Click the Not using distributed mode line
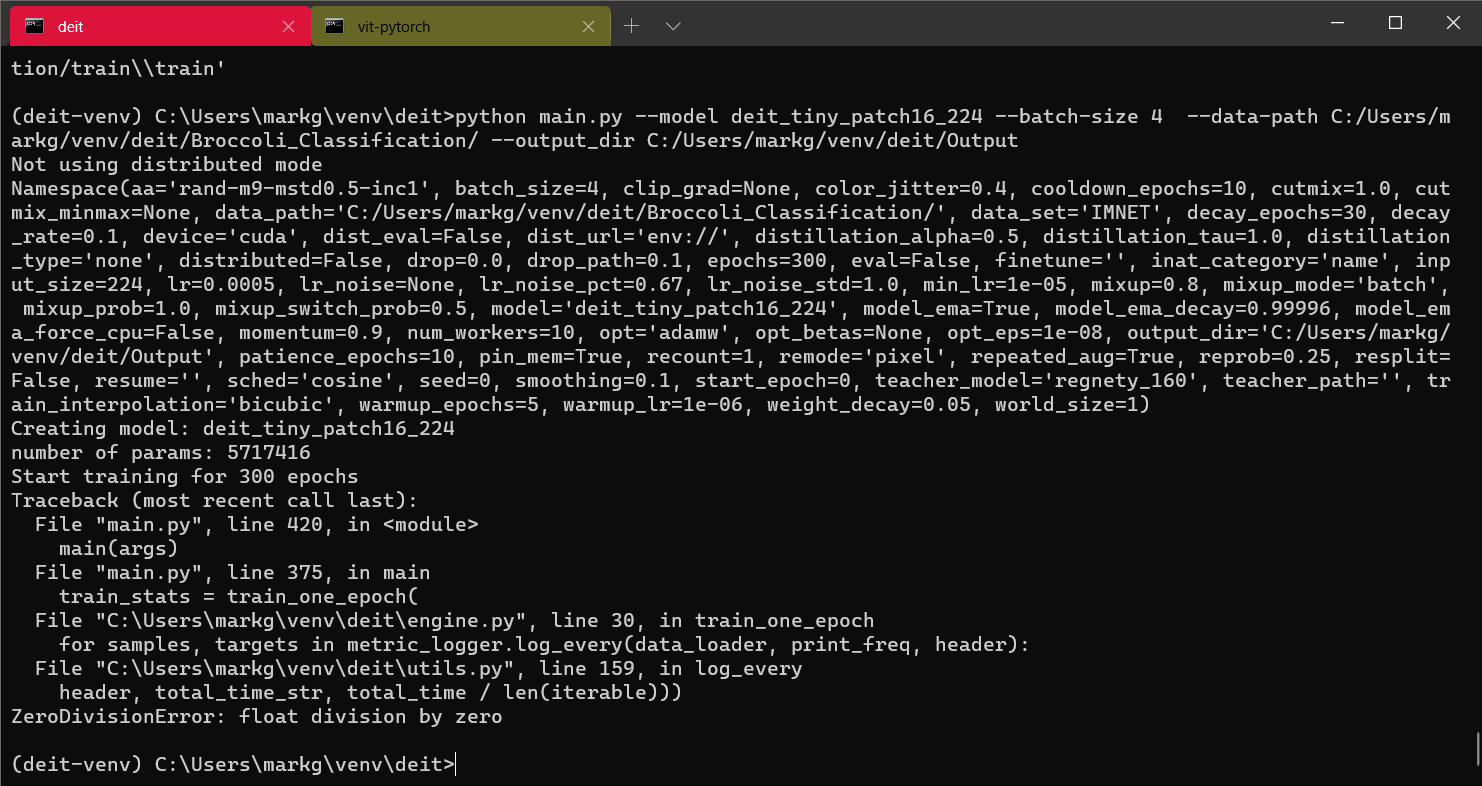 pos(167,165)
